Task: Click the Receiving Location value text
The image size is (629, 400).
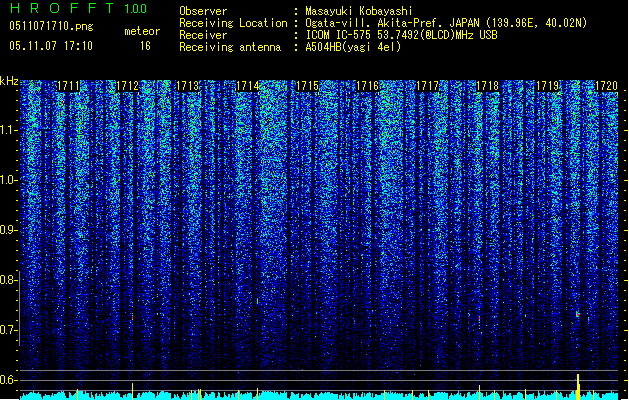Action: click(446, 23)
